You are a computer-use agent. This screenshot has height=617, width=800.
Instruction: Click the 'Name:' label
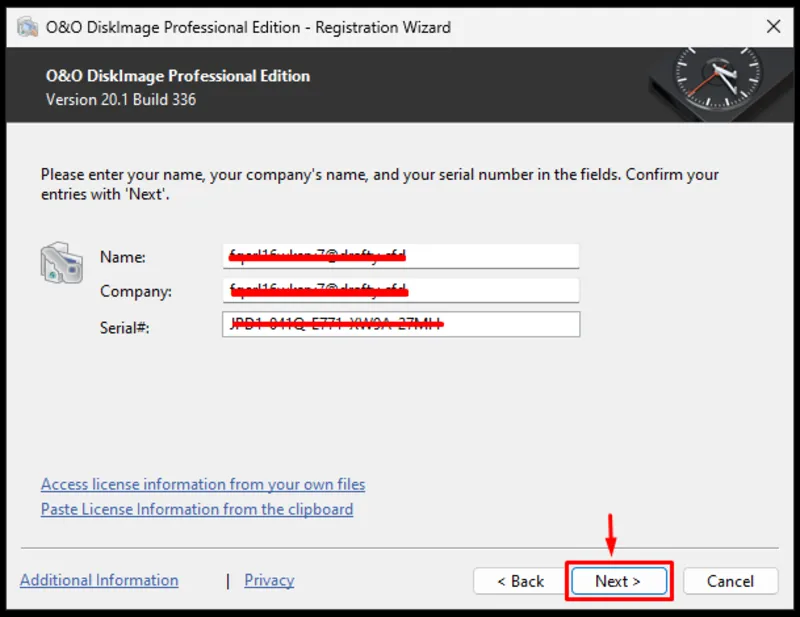pos(122,257)
